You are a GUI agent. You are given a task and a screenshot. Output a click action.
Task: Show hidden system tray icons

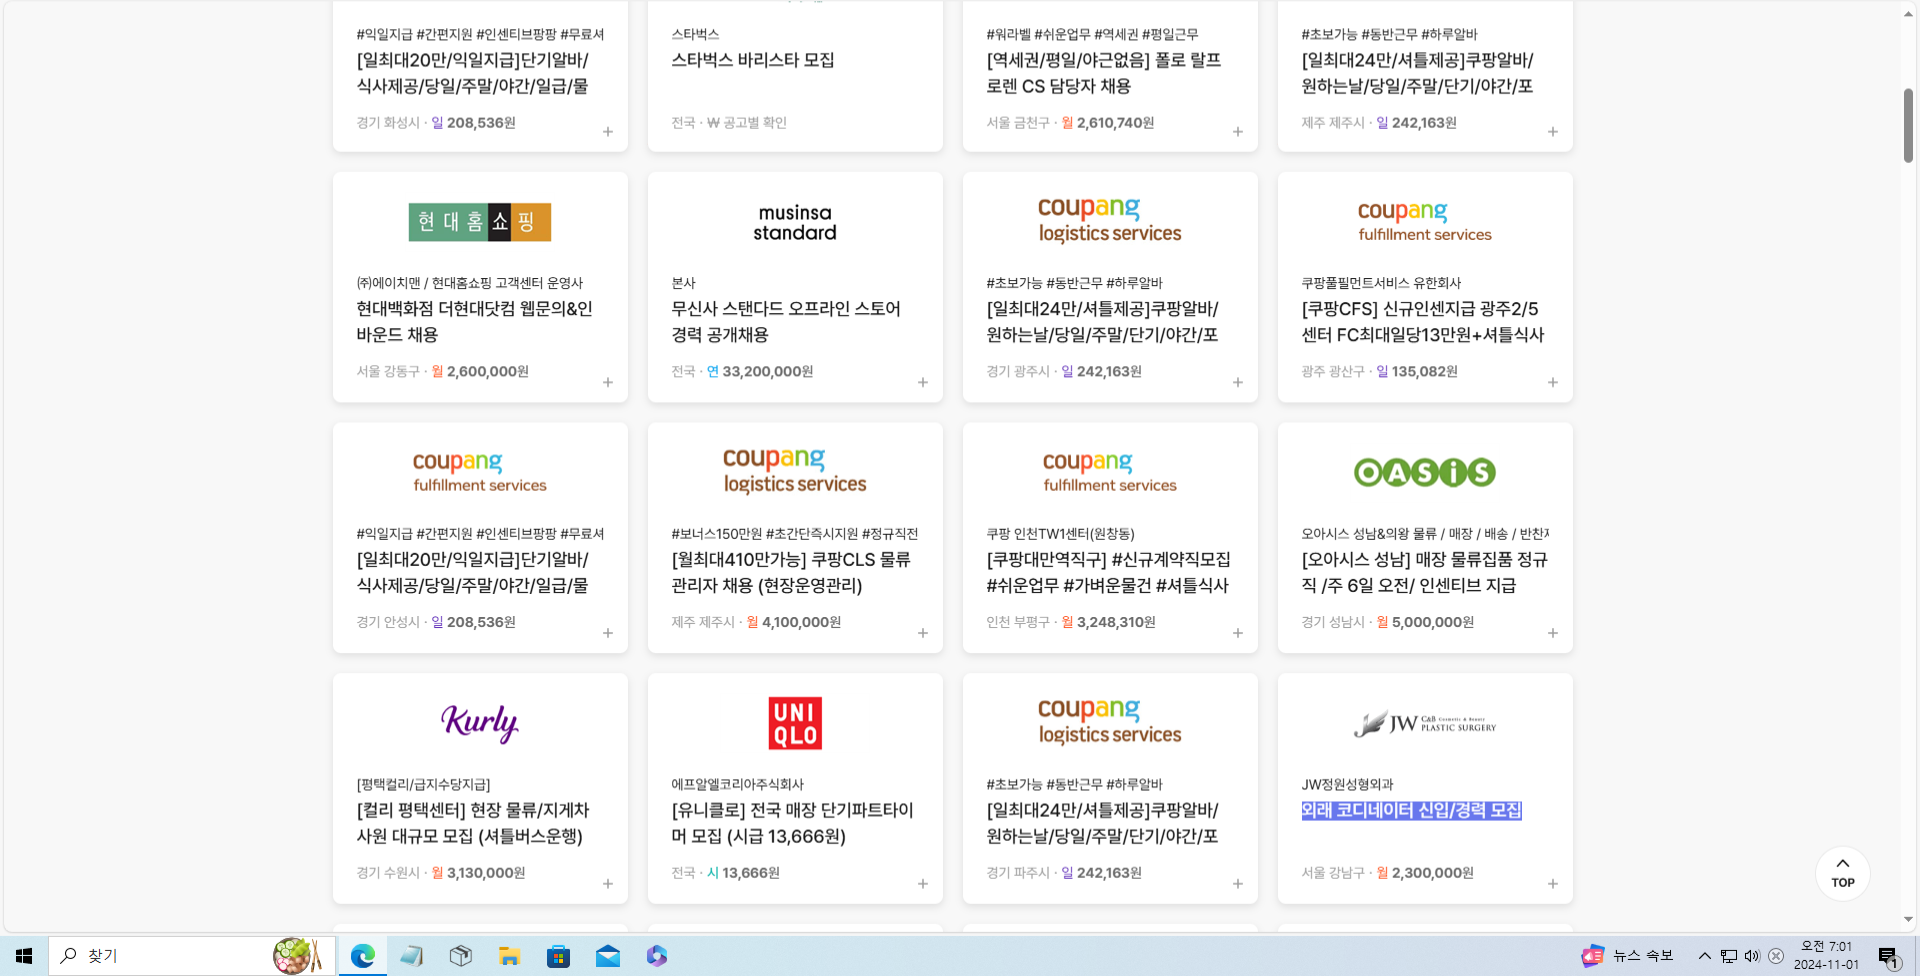[1704, 956]
